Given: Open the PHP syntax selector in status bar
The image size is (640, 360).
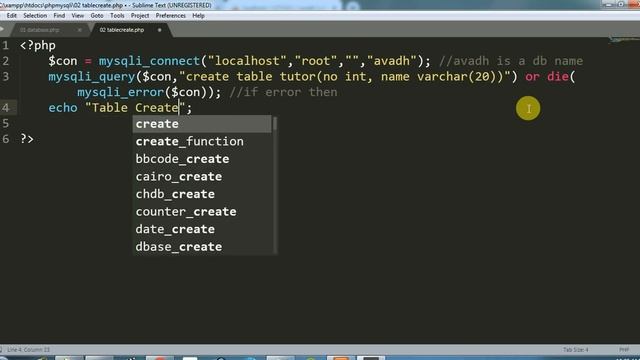Looking at the screenshot, I should point(624,350).
